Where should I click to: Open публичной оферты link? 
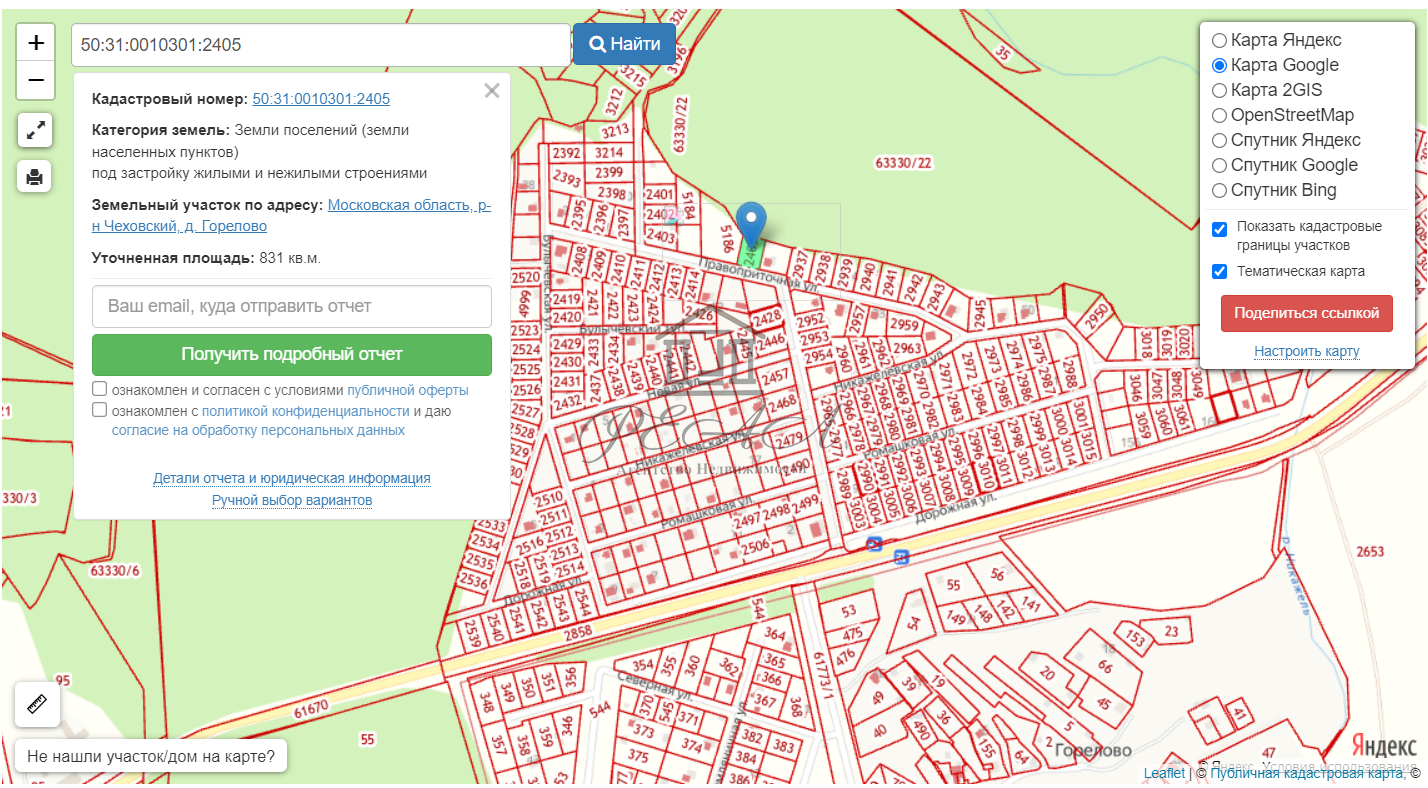[408, 390]
